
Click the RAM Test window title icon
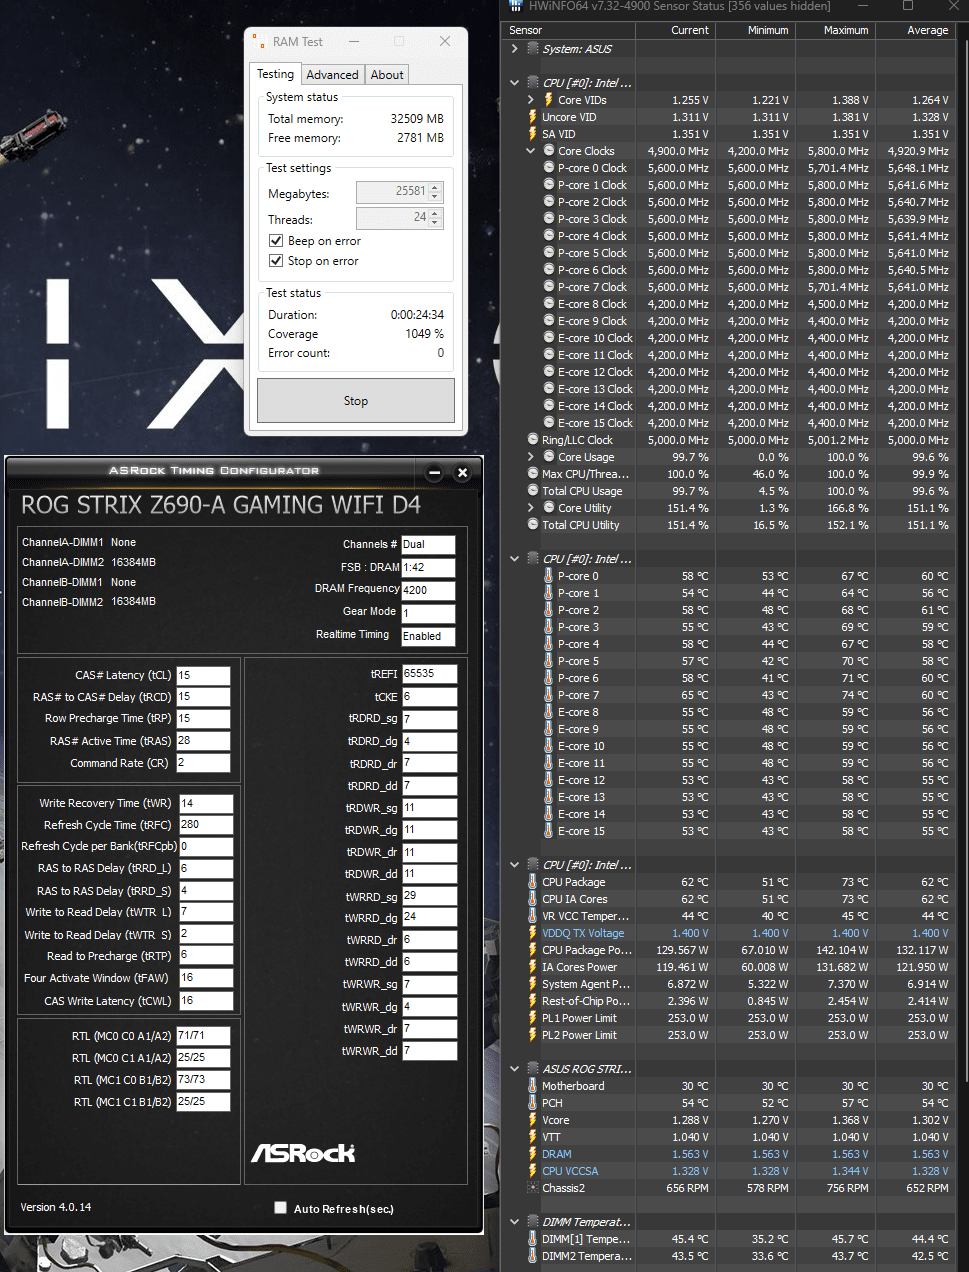(262, 42)
